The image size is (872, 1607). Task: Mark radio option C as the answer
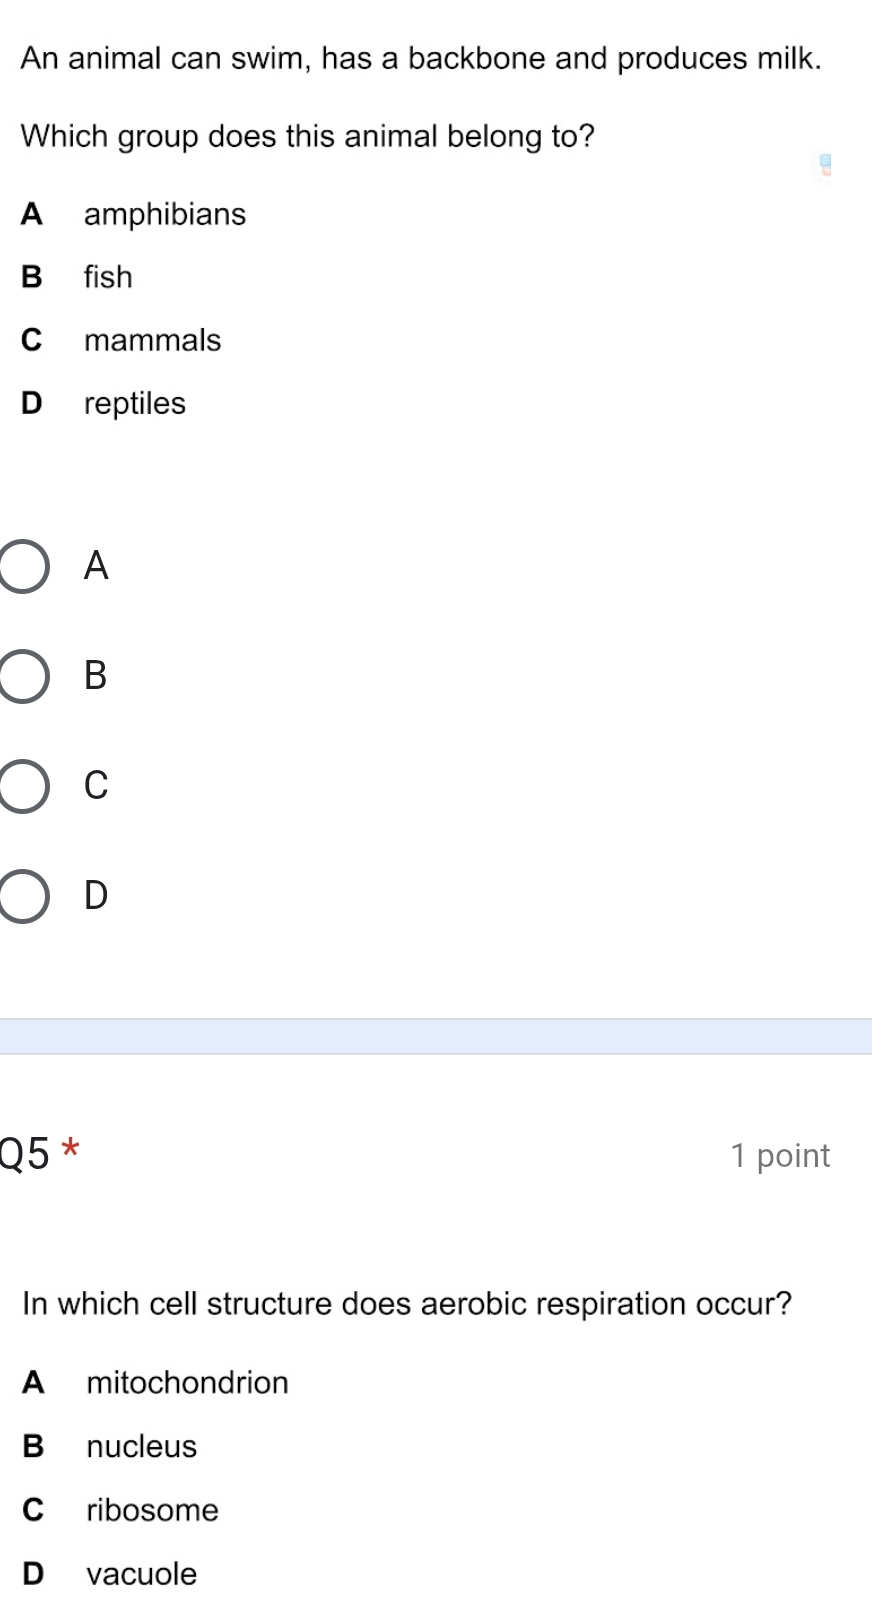pos(22,786)
